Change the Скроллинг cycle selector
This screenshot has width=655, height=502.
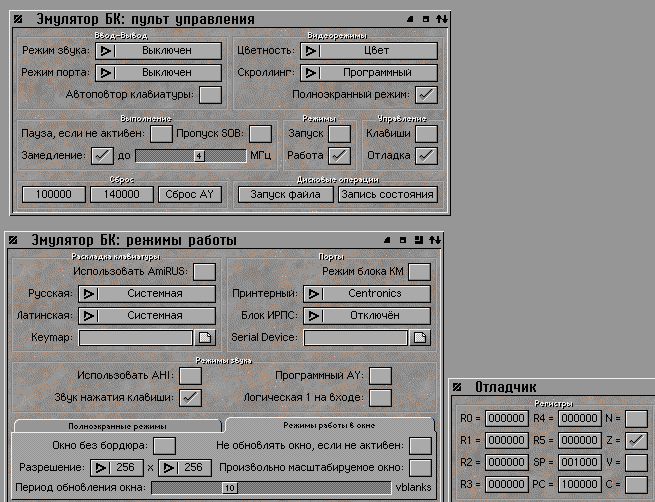pos(369,73)
